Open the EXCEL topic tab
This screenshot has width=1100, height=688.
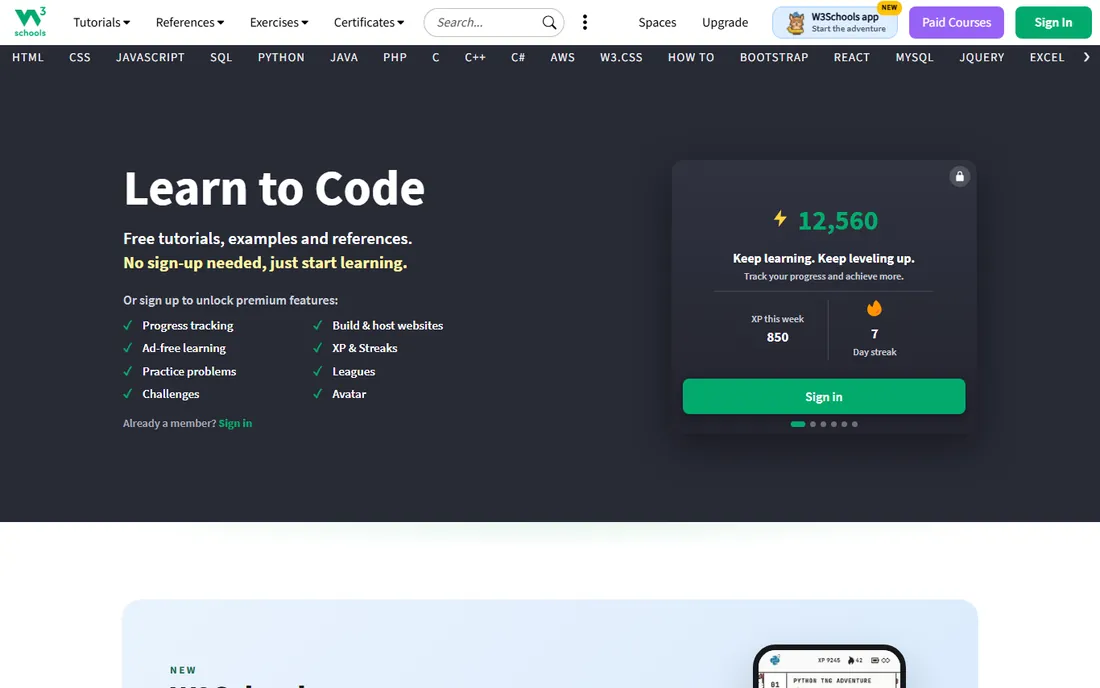1047,58
